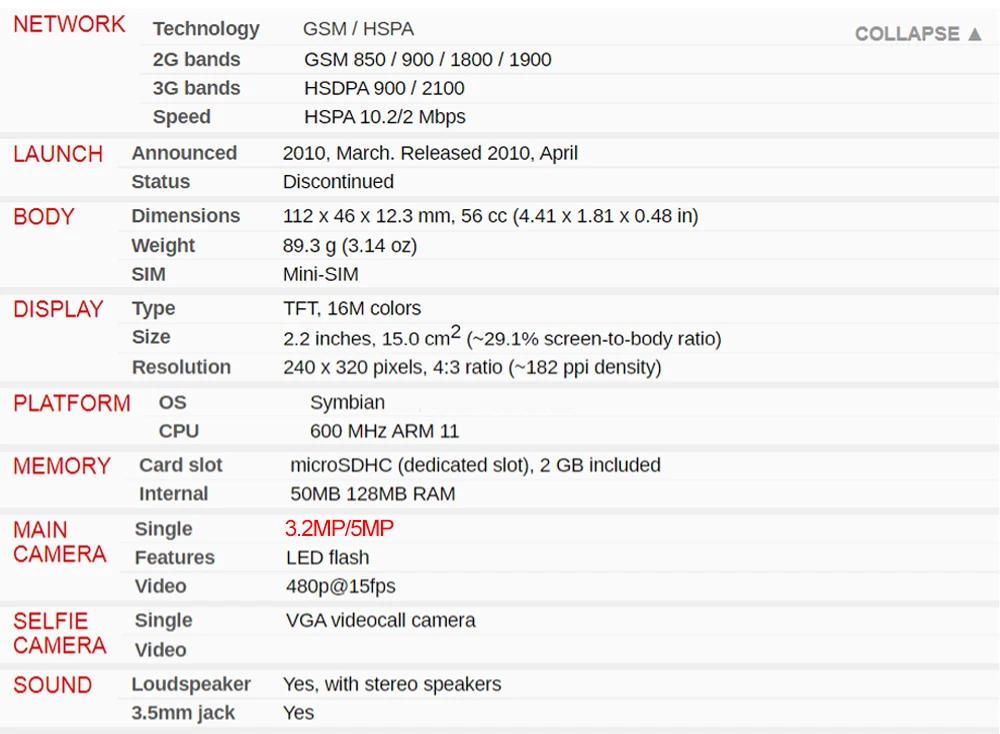Open the LAUNCH section heading
The height and width of the screenshot is (734, 1000).
[x=58, y=155]
